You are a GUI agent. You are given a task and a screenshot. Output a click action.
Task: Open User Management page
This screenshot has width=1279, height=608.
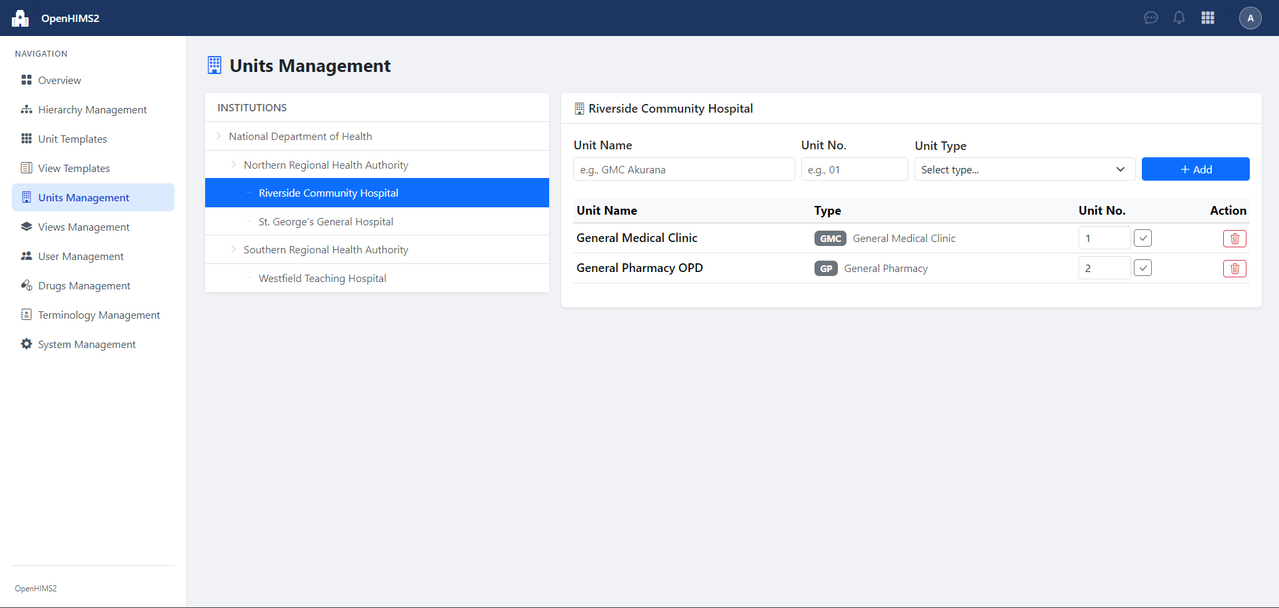click(x=93, y=256)
